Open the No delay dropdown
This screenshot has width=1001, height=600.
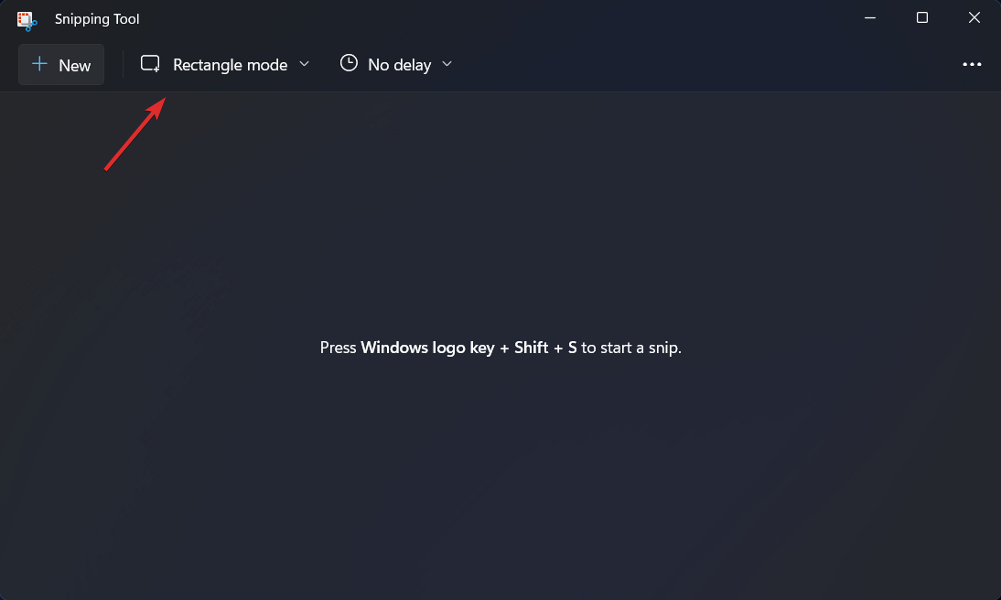tap(399, 65)
